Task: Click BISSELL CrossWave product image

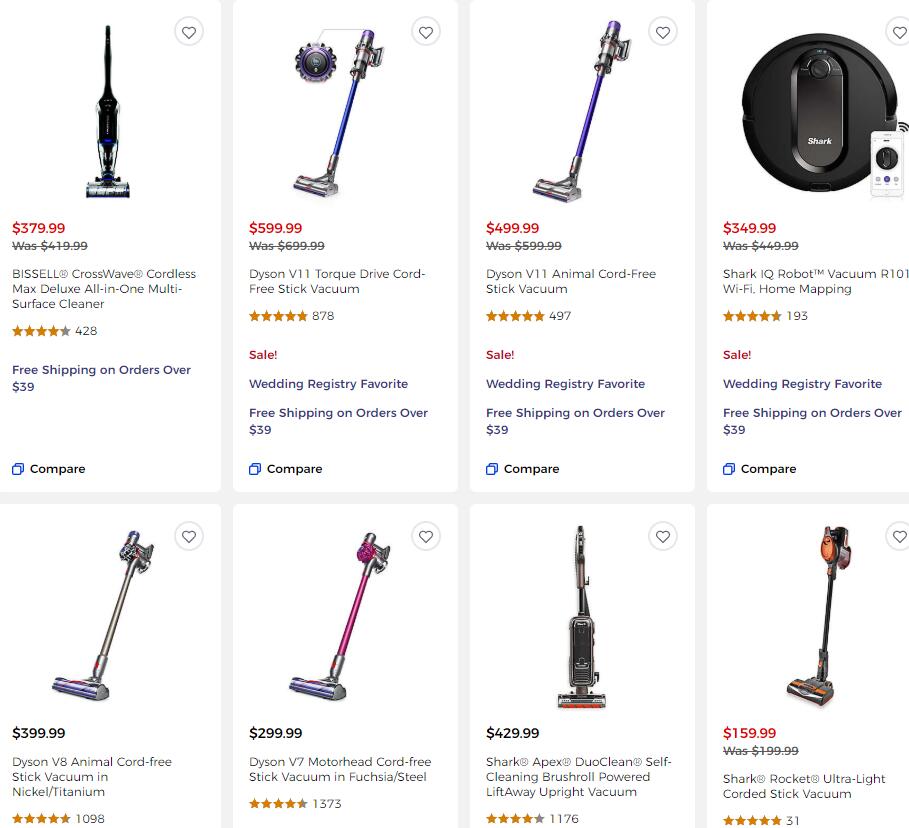Action: pos(108,112)
